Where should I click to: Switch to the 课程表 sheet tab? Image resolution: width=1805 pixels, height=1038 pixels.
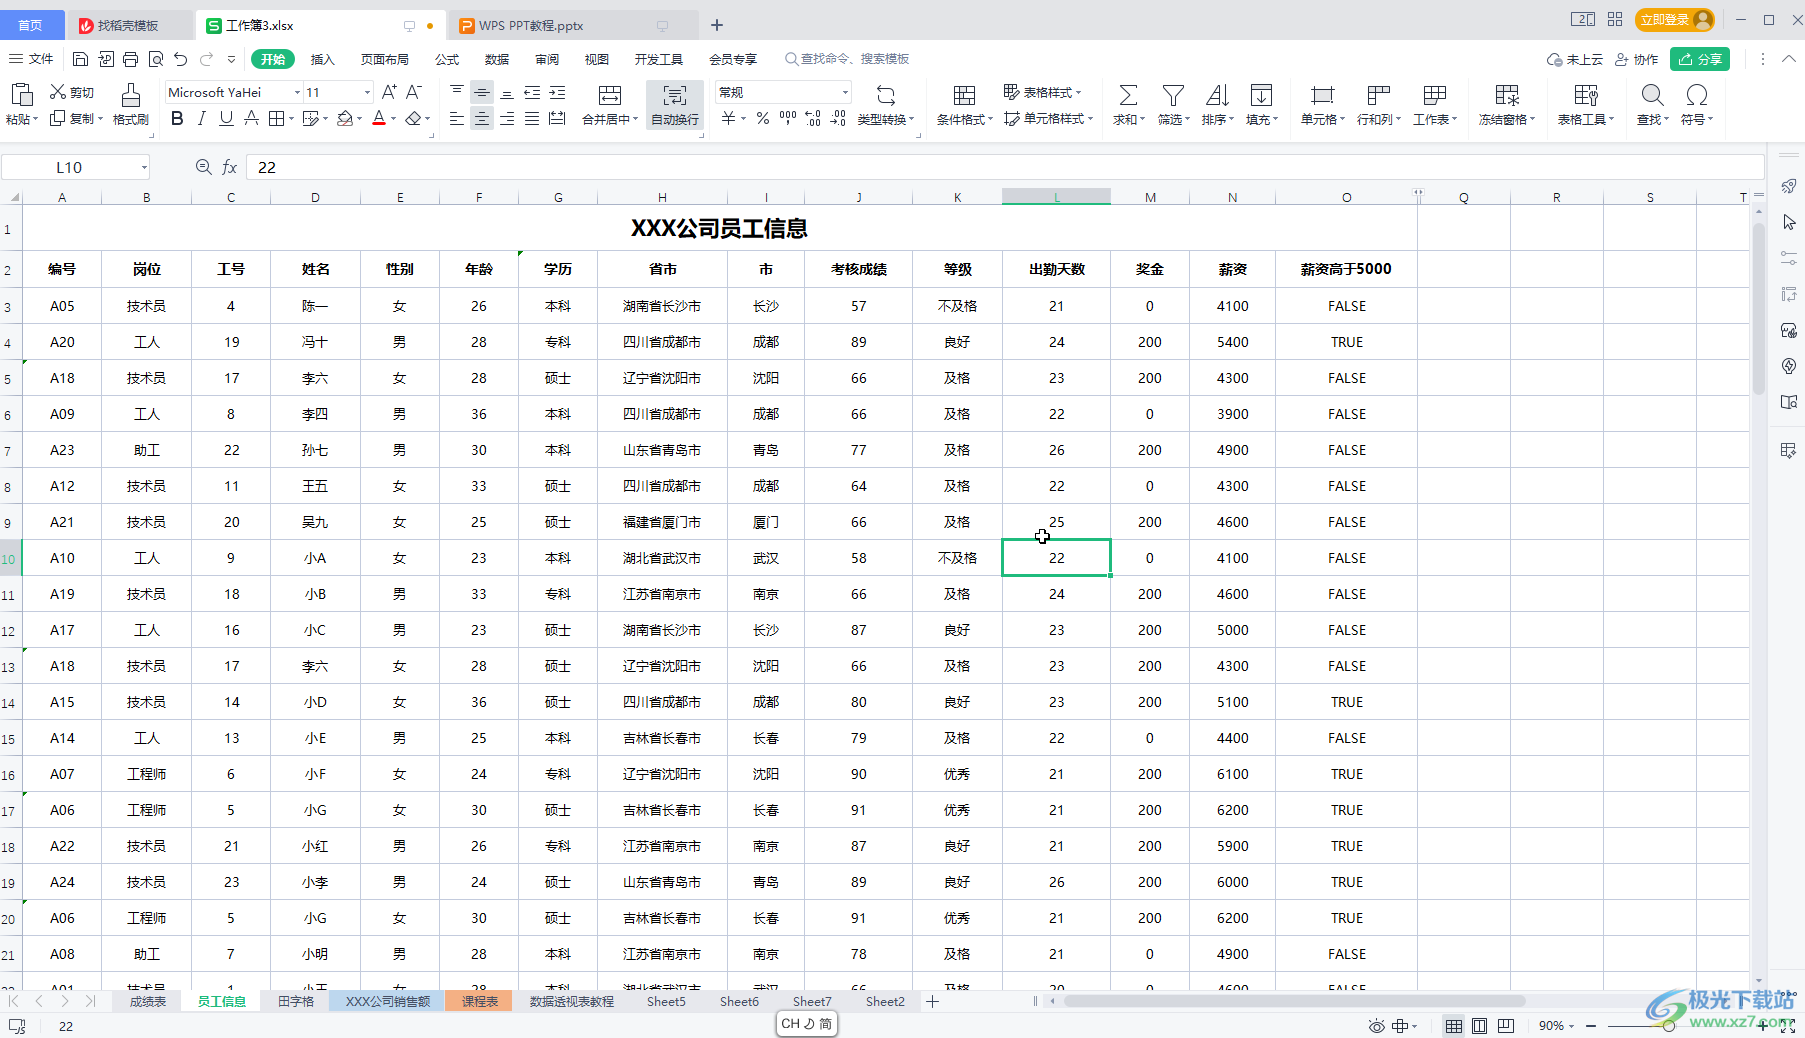pyautogui.click(x=480, y=1001)
